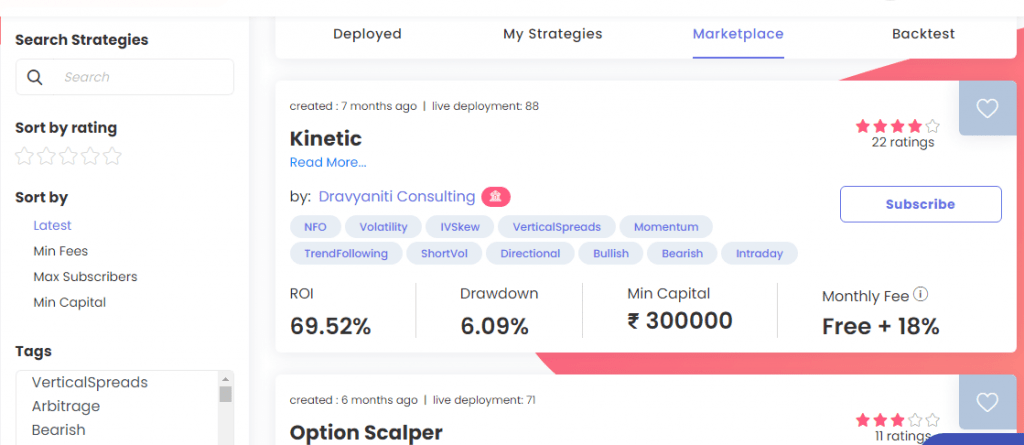This screenshot has height=445, width=1024.
Task: Focus the Search Strategies input field
Action: point(125,77)
